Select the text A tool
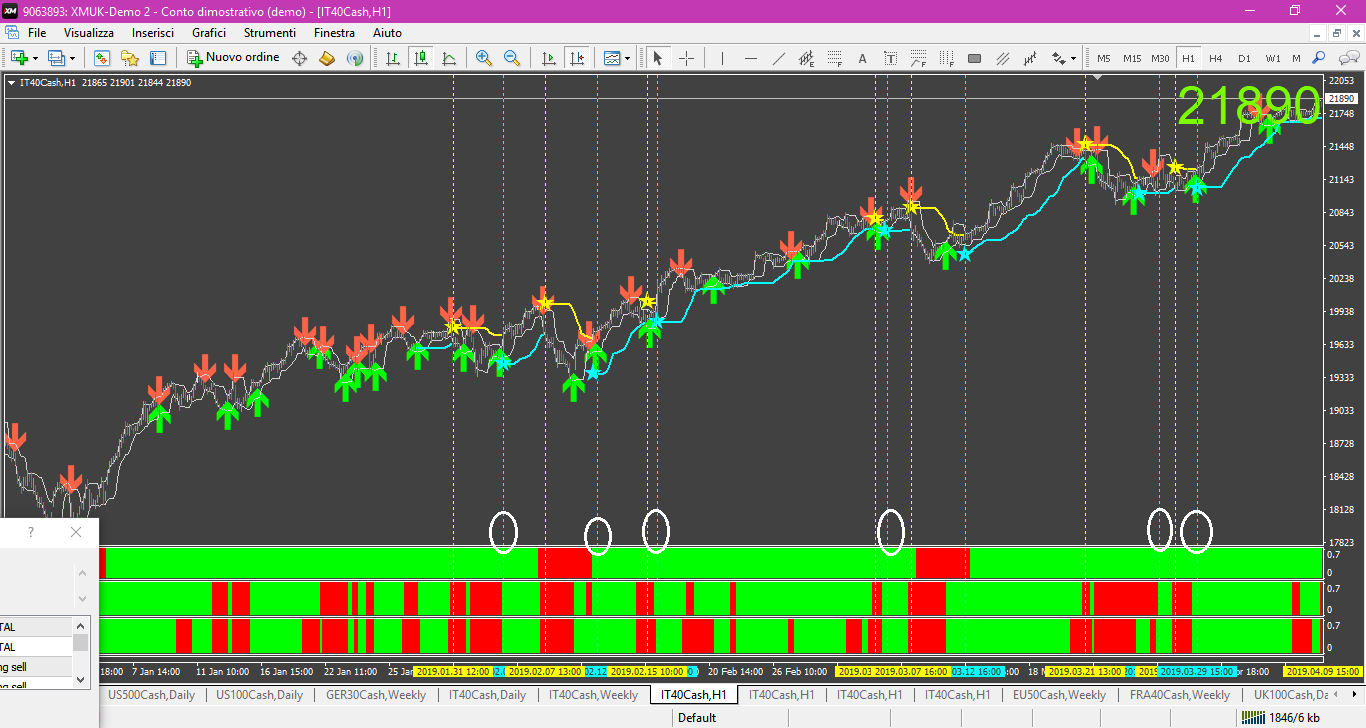This screenshot has height=728, width=1366. 862,58
